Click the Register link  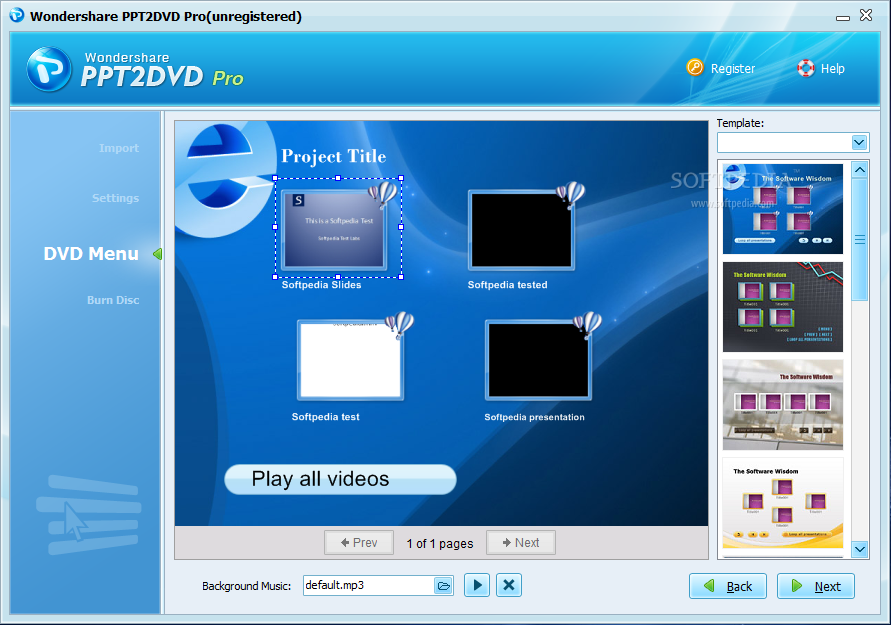(732, 69)
